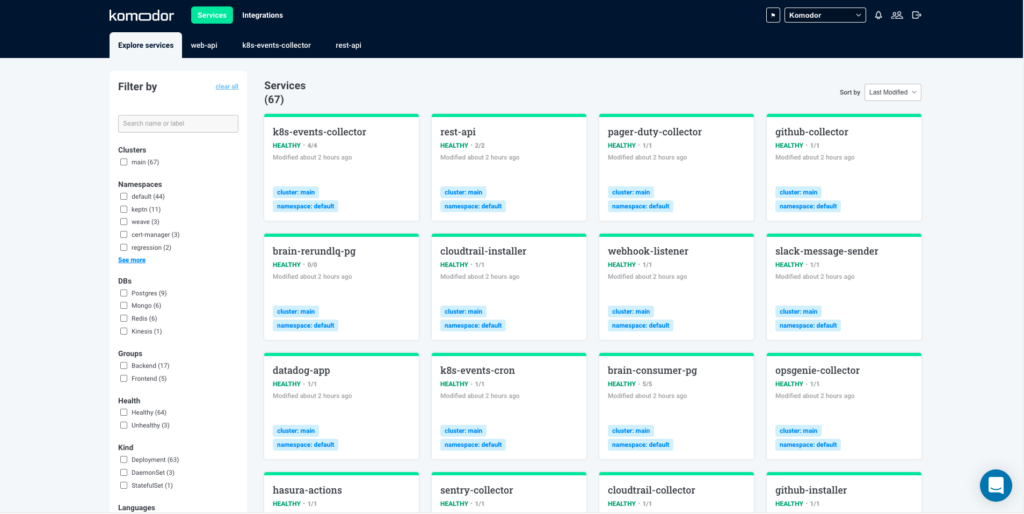The image size is (1024, 514).
Task: Open the webhook-listener service card
Action: pyautogui.click(x=677, y=287)
